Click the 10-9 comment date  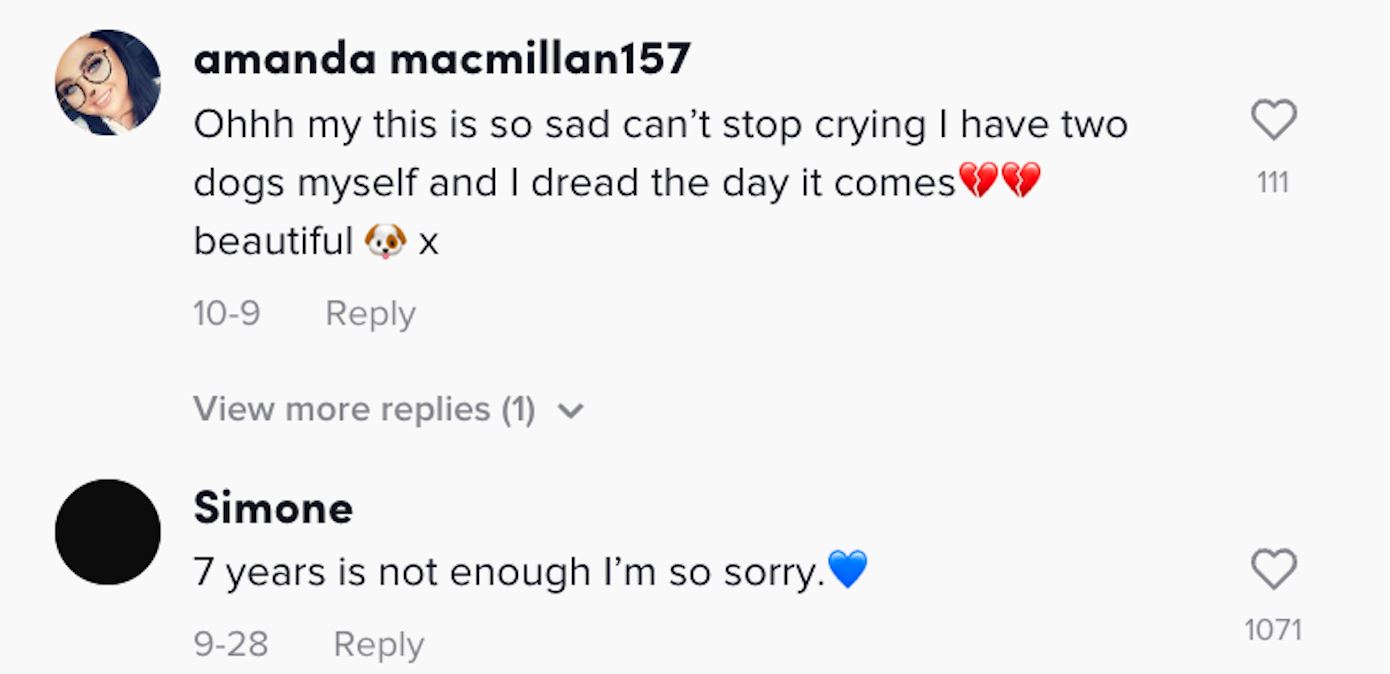coord(227,314)
